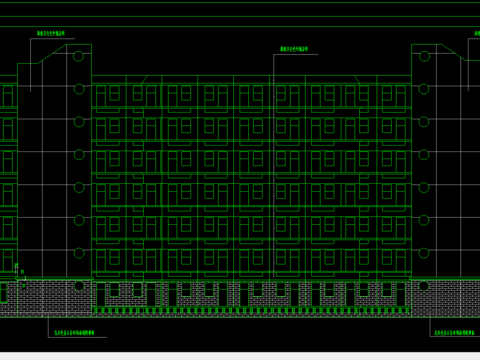Pick the sloped roof line of the right tower
480x360 pixels.
[x=454, y=52]
